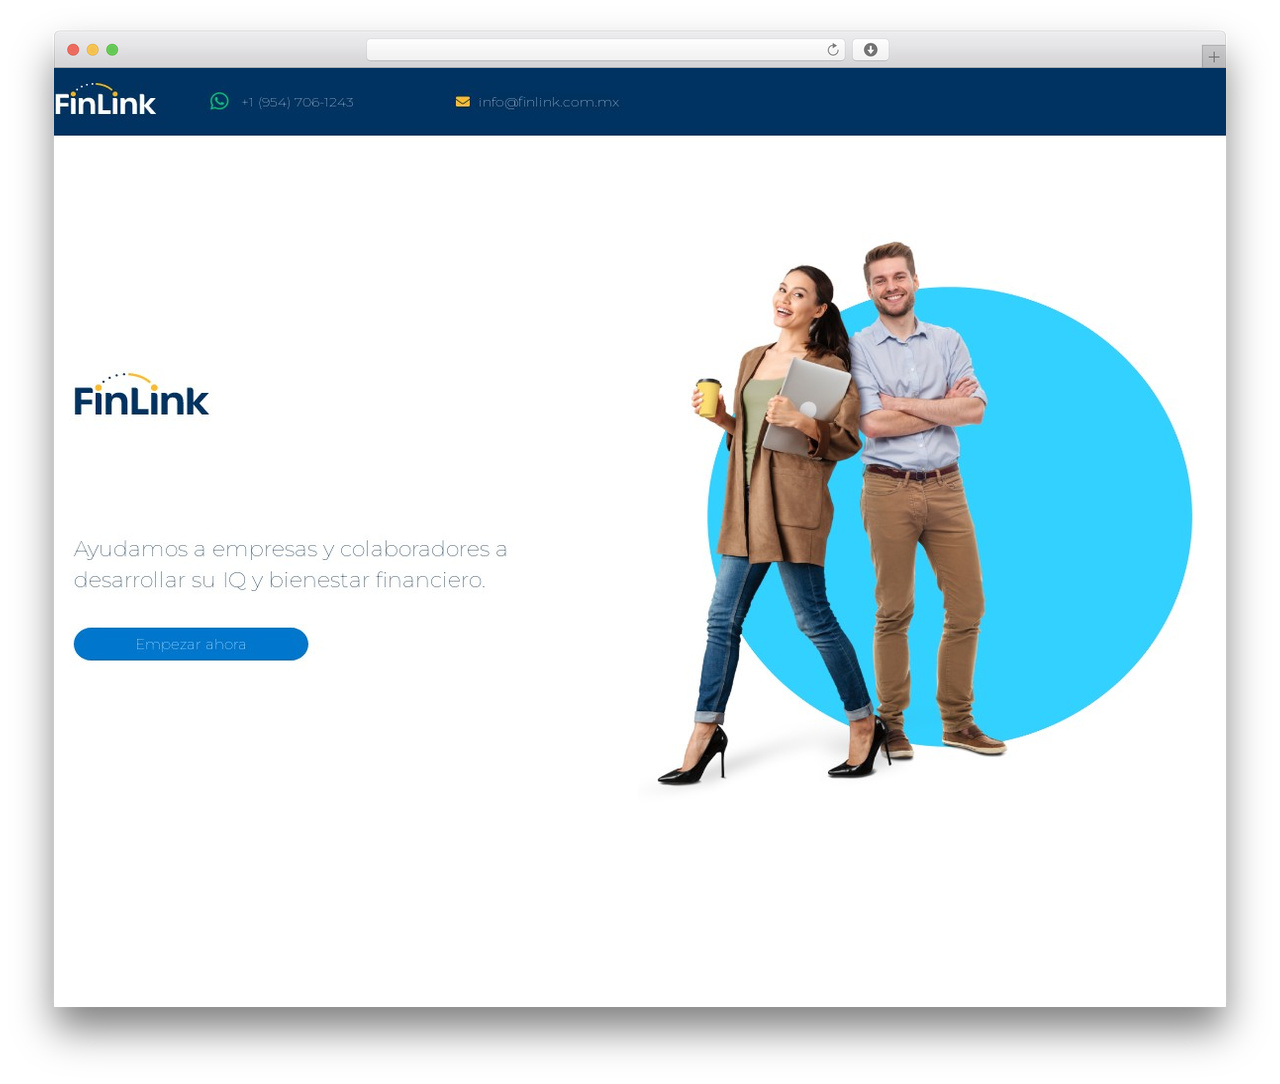Viewport: 1280px width, 1084px height.
Task: Open downloads with the browser arrow icon
Action: coord(870,50)
